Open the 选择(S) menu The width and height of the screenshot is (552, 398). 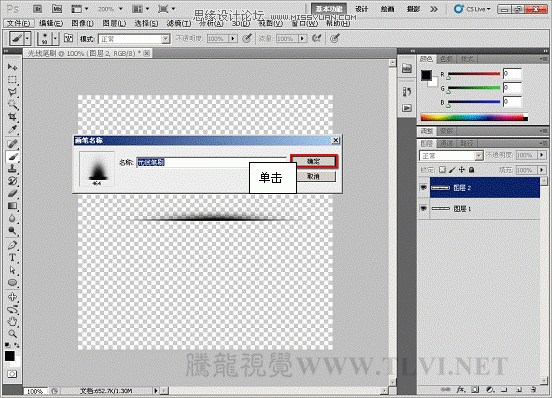pos(146,24)
